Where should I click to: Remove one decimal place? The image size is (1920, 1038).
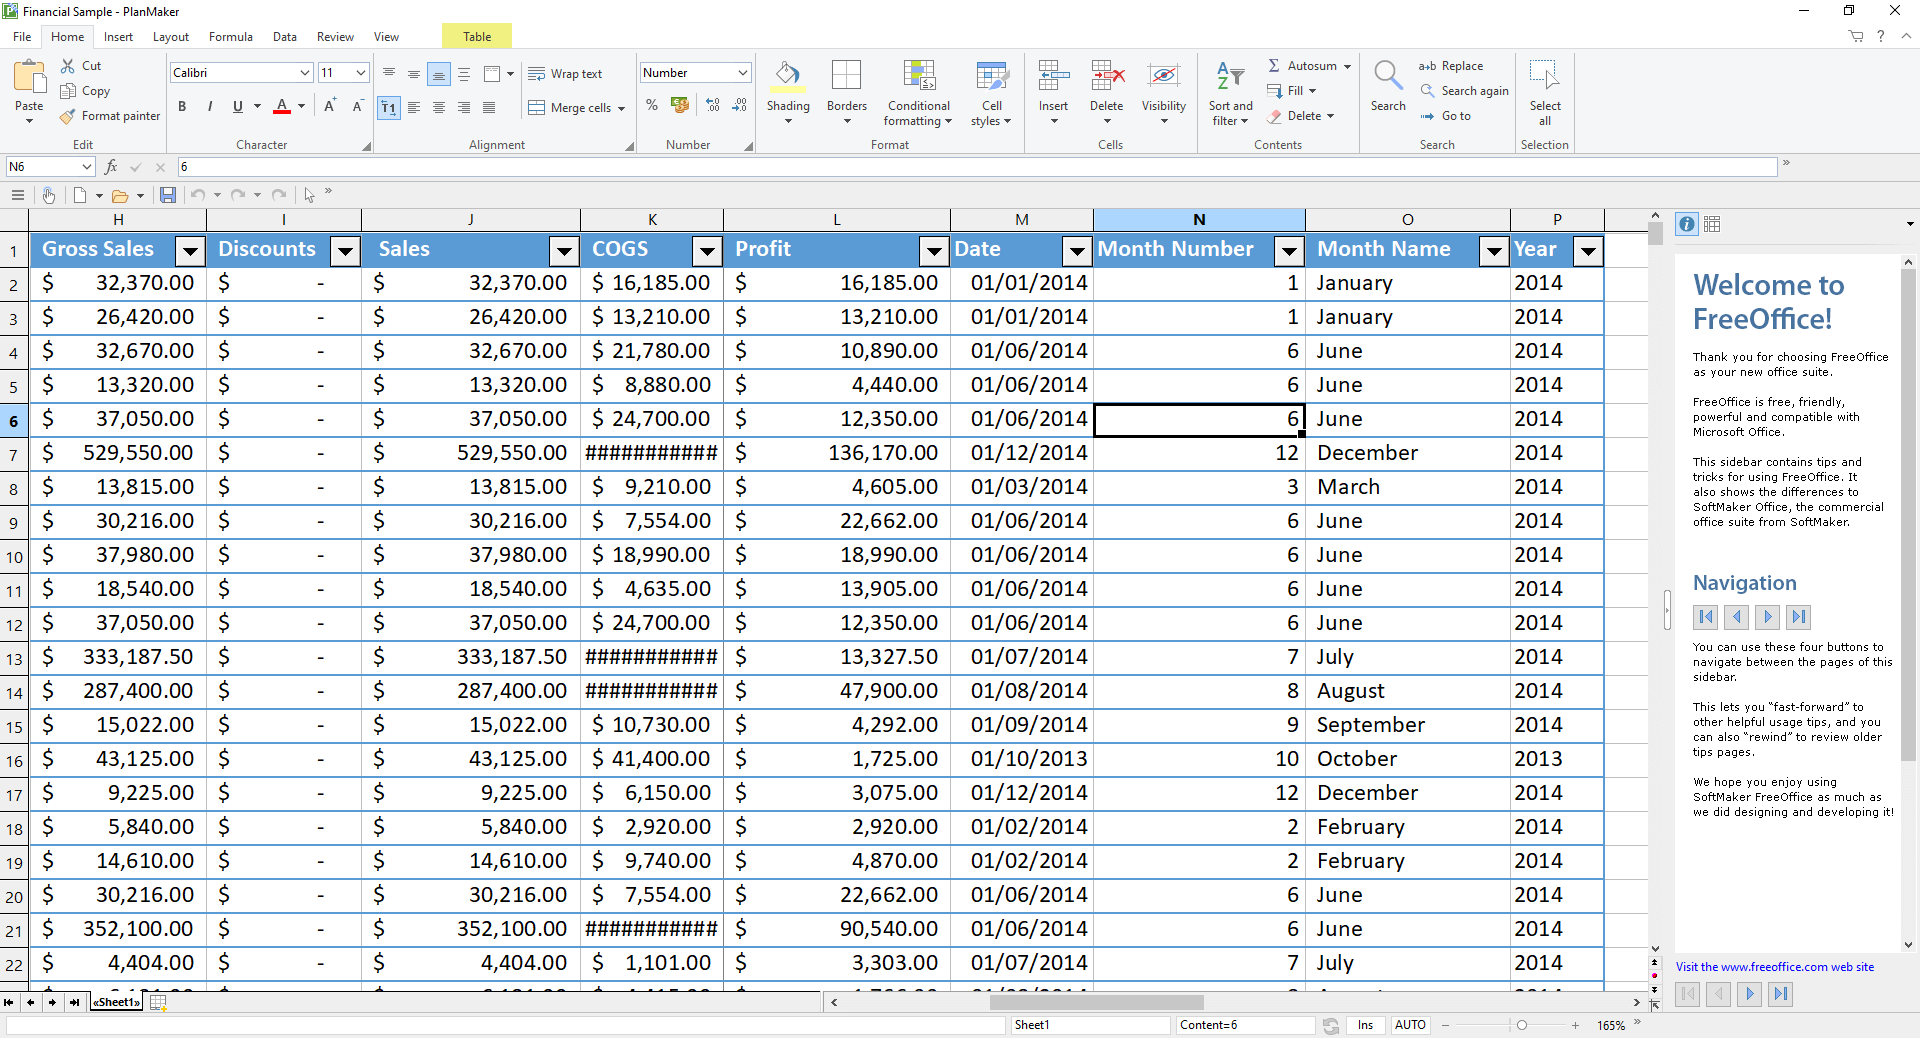pyautogui.click(x=740, y=105)
